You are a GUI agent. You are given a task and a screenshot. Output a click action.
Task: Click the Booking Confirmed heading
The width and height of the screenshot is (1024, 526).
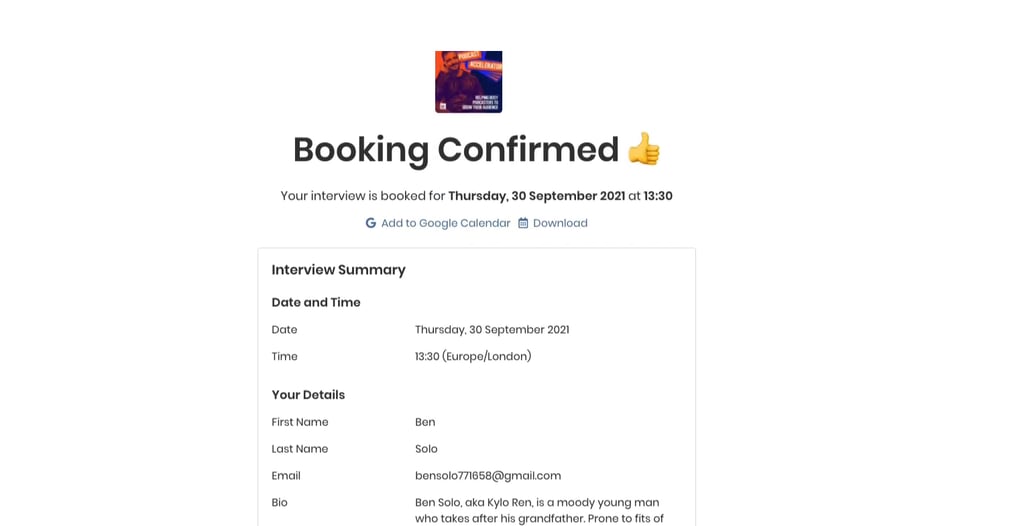(x=456, y=149)
